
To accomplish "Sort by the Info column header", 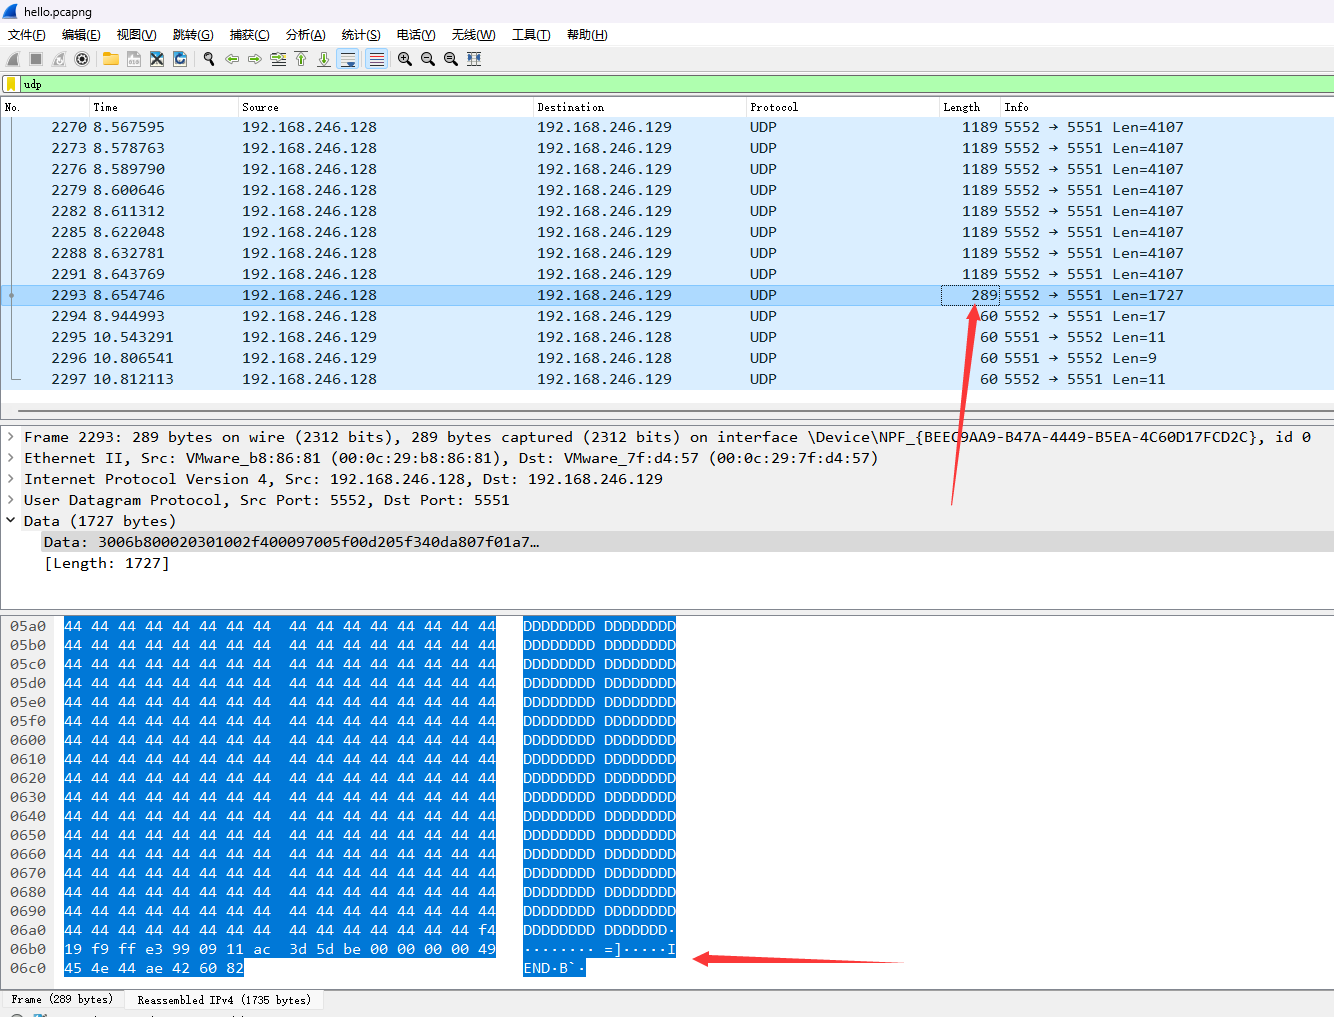I will click(1167, 107).
